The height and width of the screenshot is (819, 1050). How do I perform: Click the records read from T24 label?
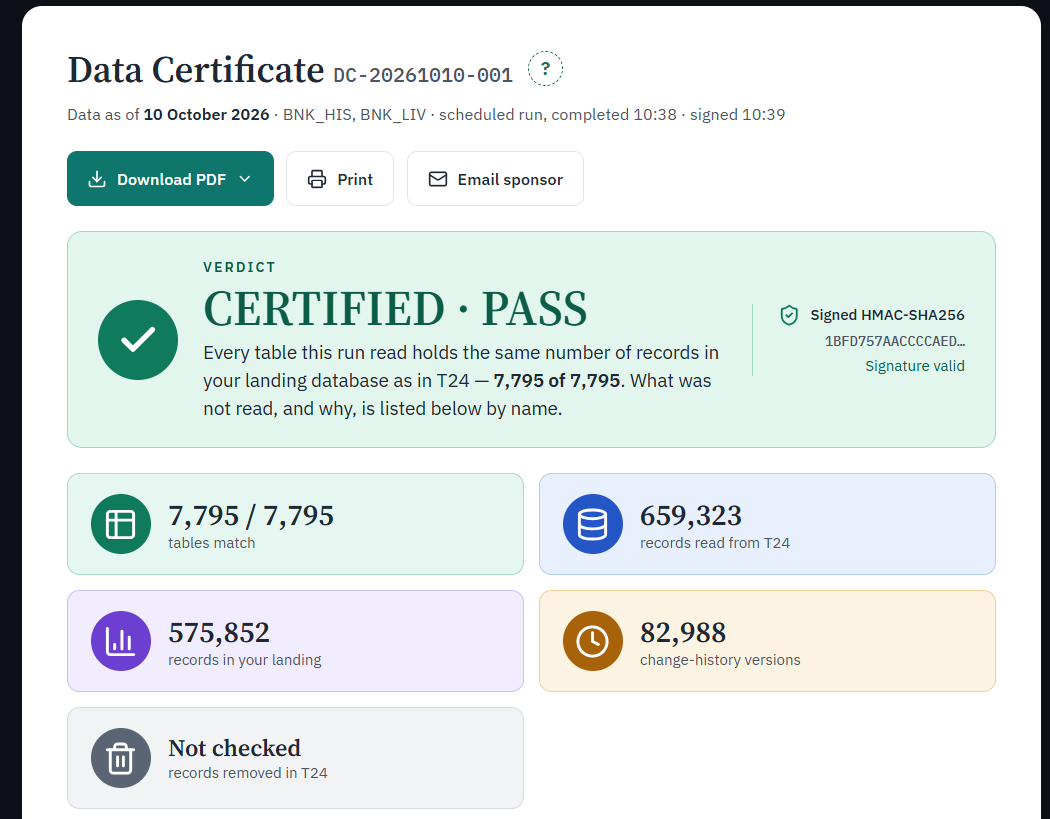715,542
